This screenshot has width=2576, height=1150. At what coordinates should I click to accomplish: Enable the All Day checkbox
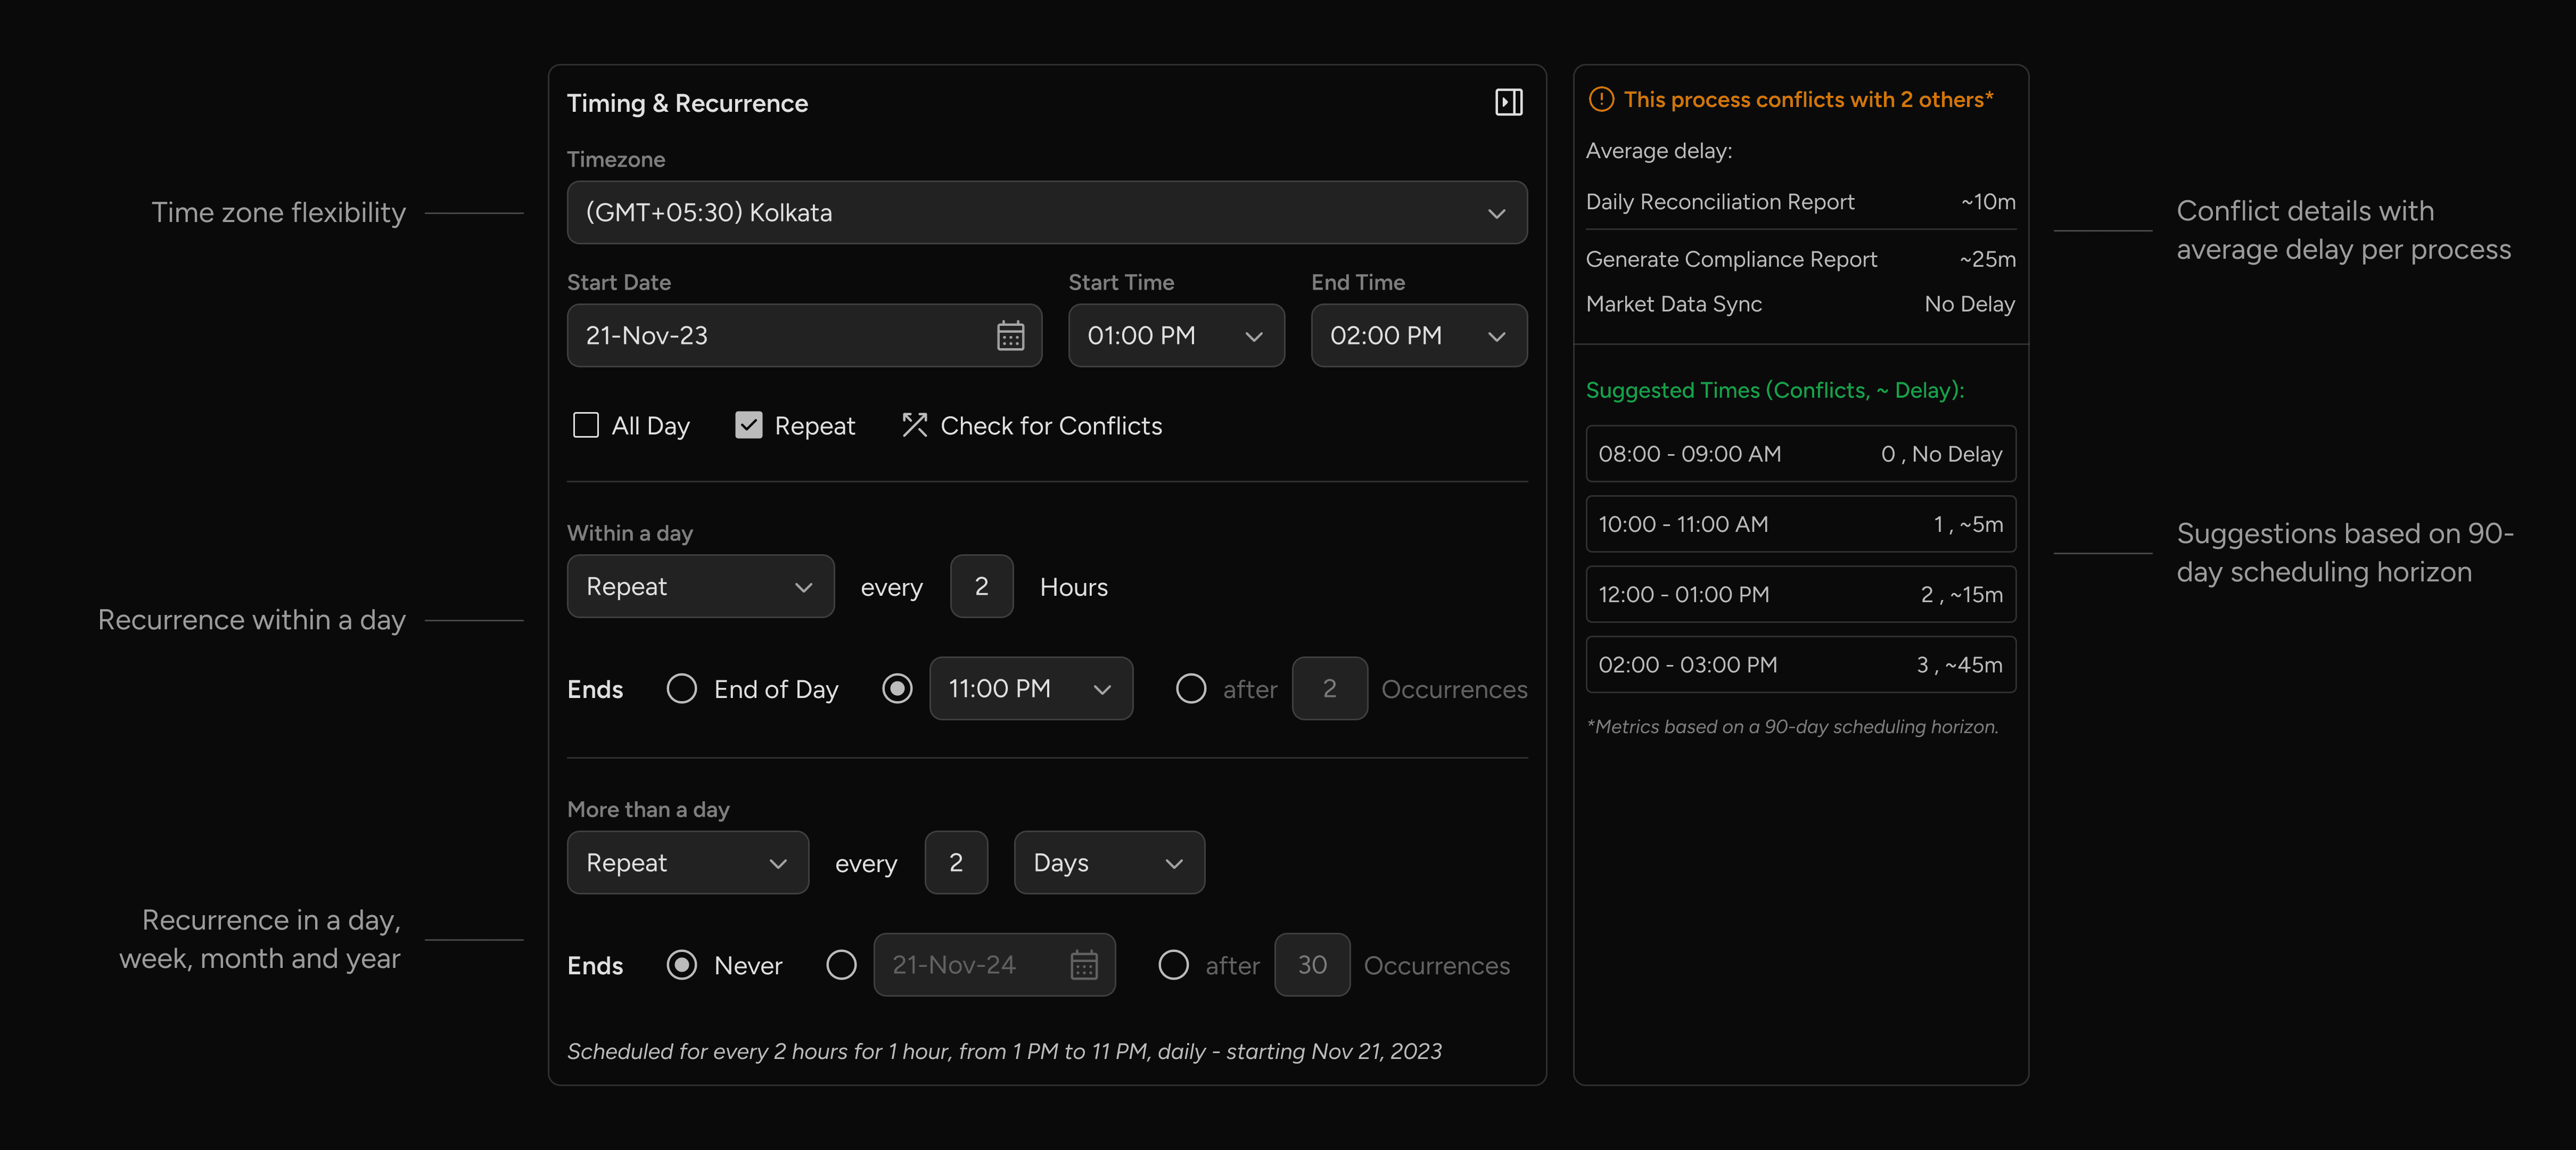(x=586, y=425)
